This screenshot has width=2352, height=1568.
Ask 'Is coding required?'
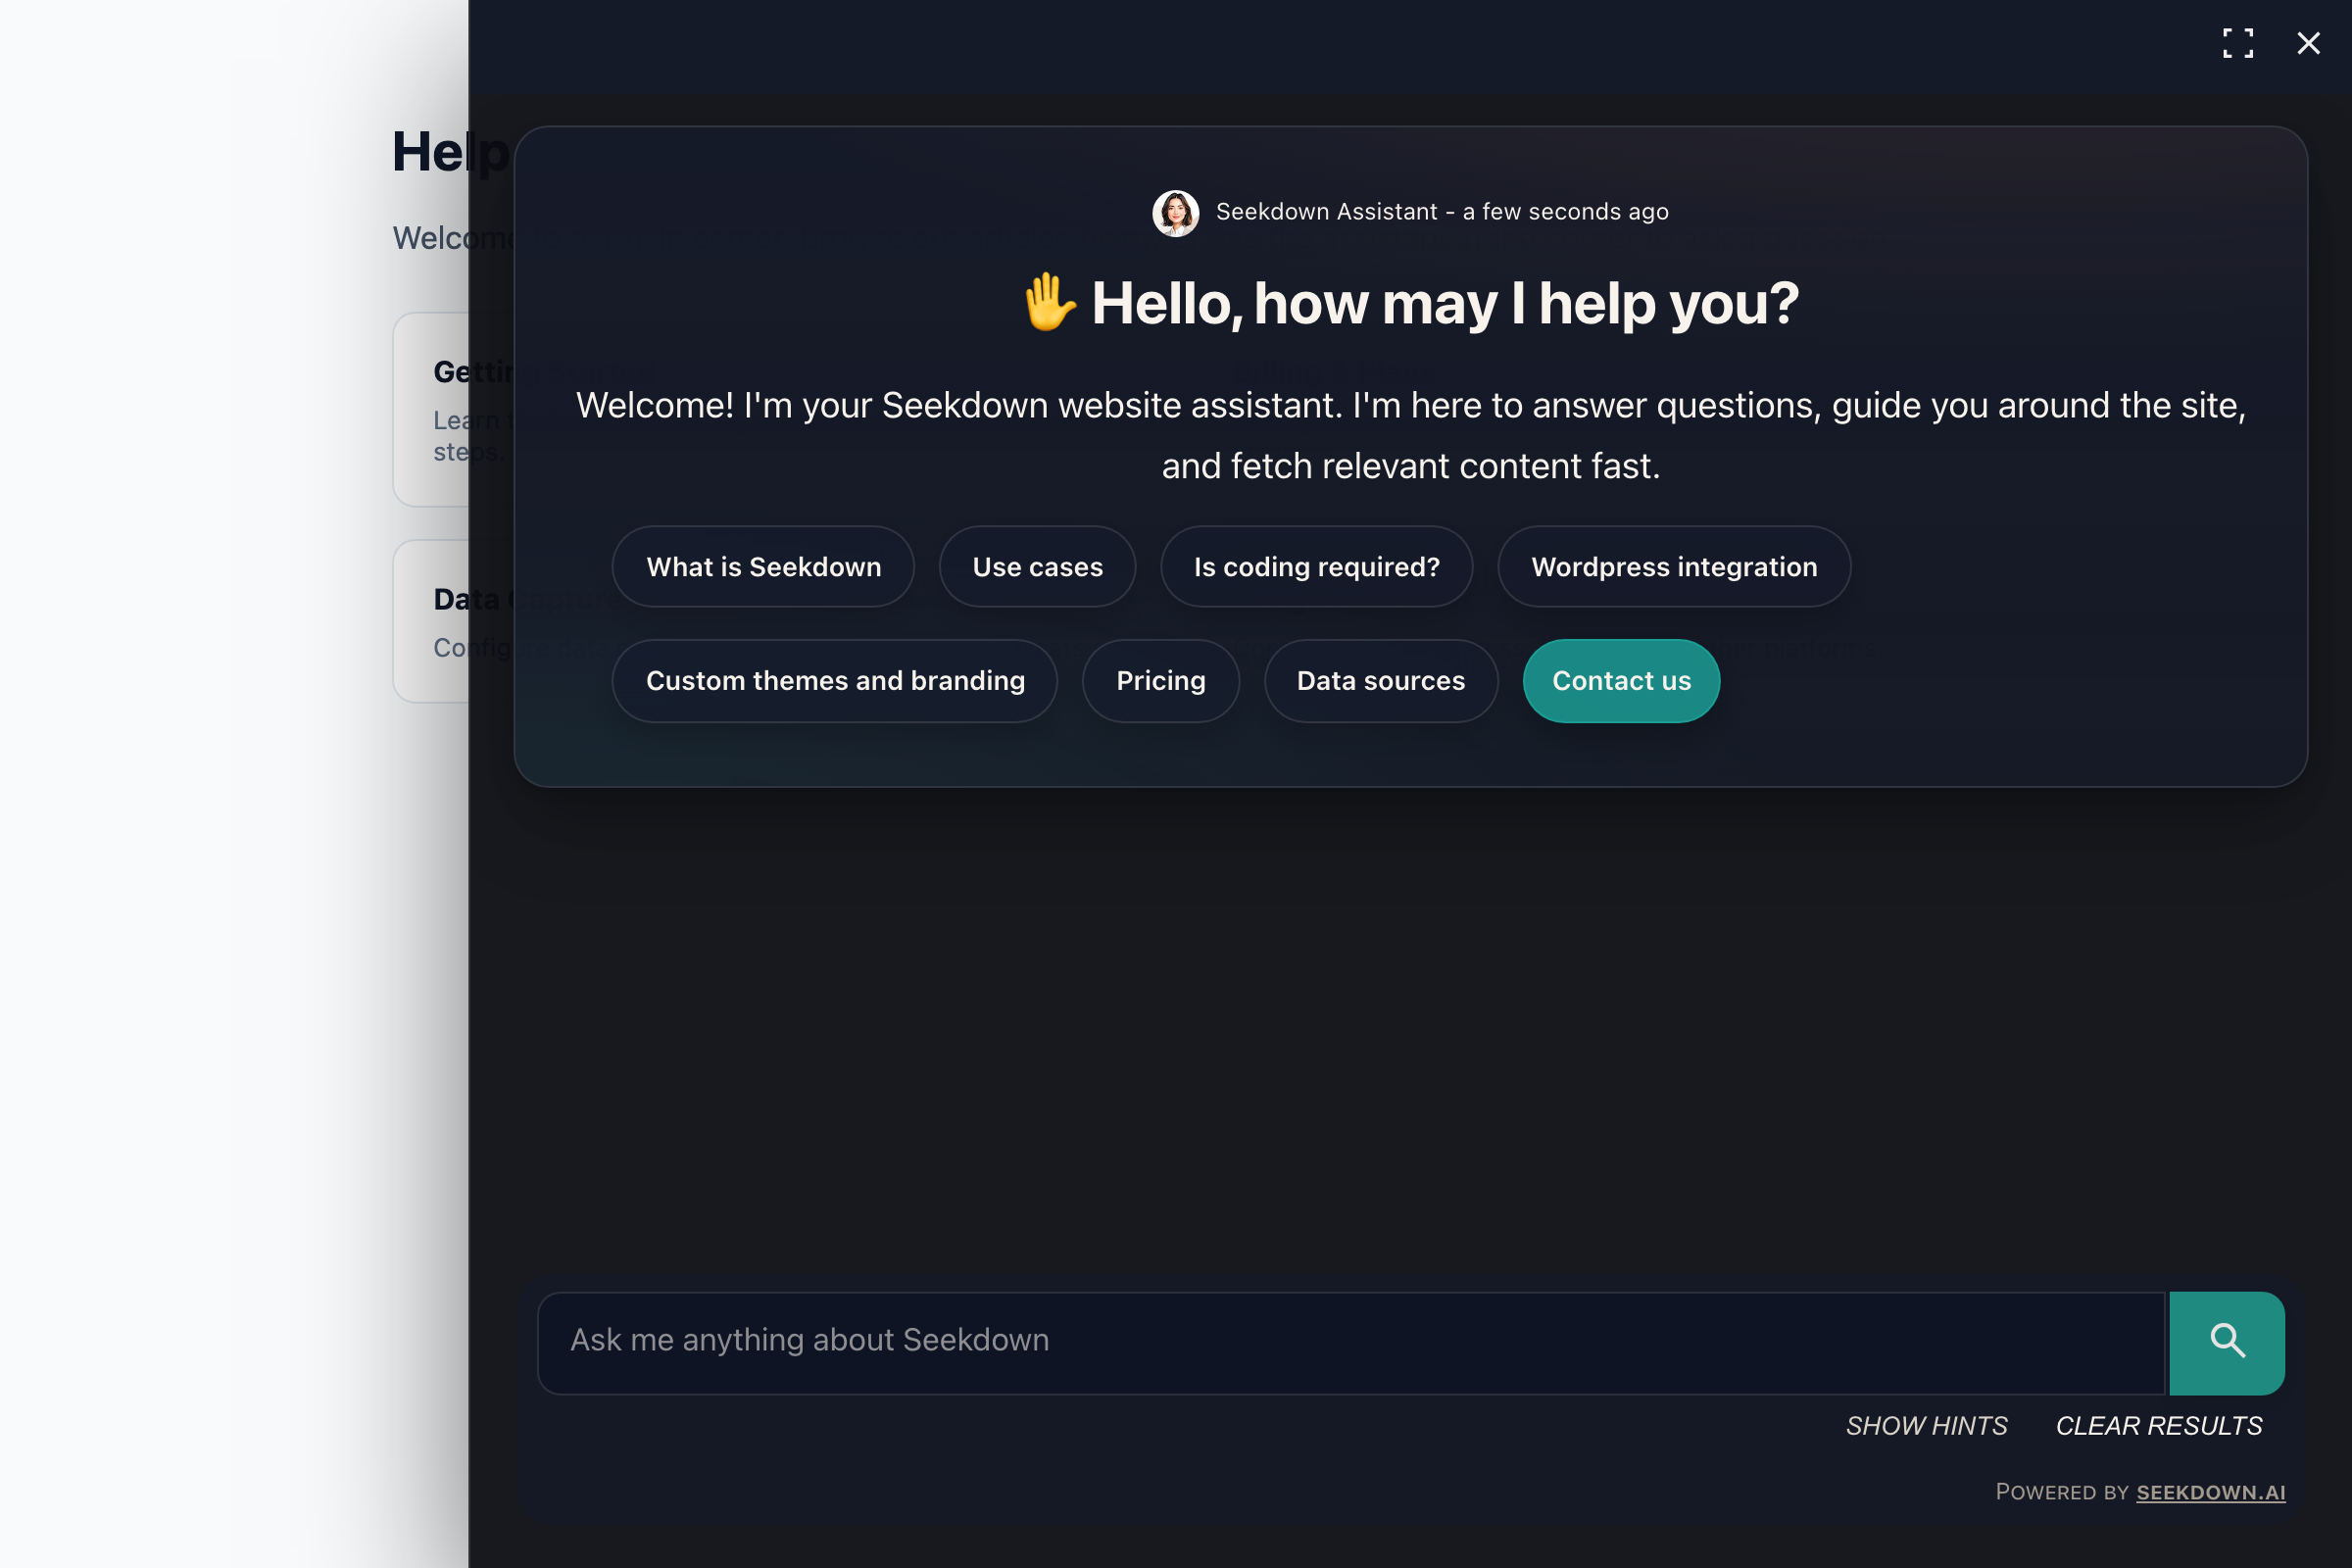[1316, 566]
